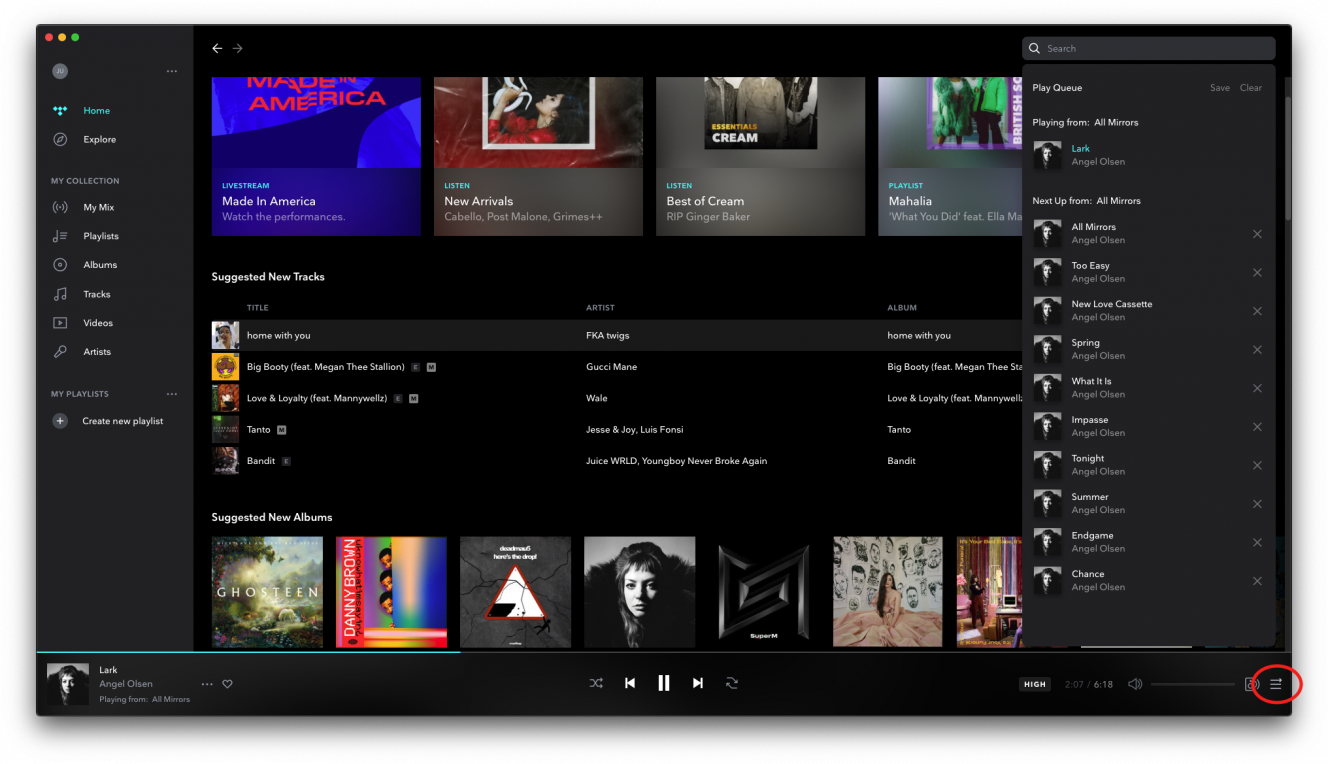Viewport: 1328px width, 764px height.
Task: Remove New Love Cassette from the queue
Action: coord(1257,311)
